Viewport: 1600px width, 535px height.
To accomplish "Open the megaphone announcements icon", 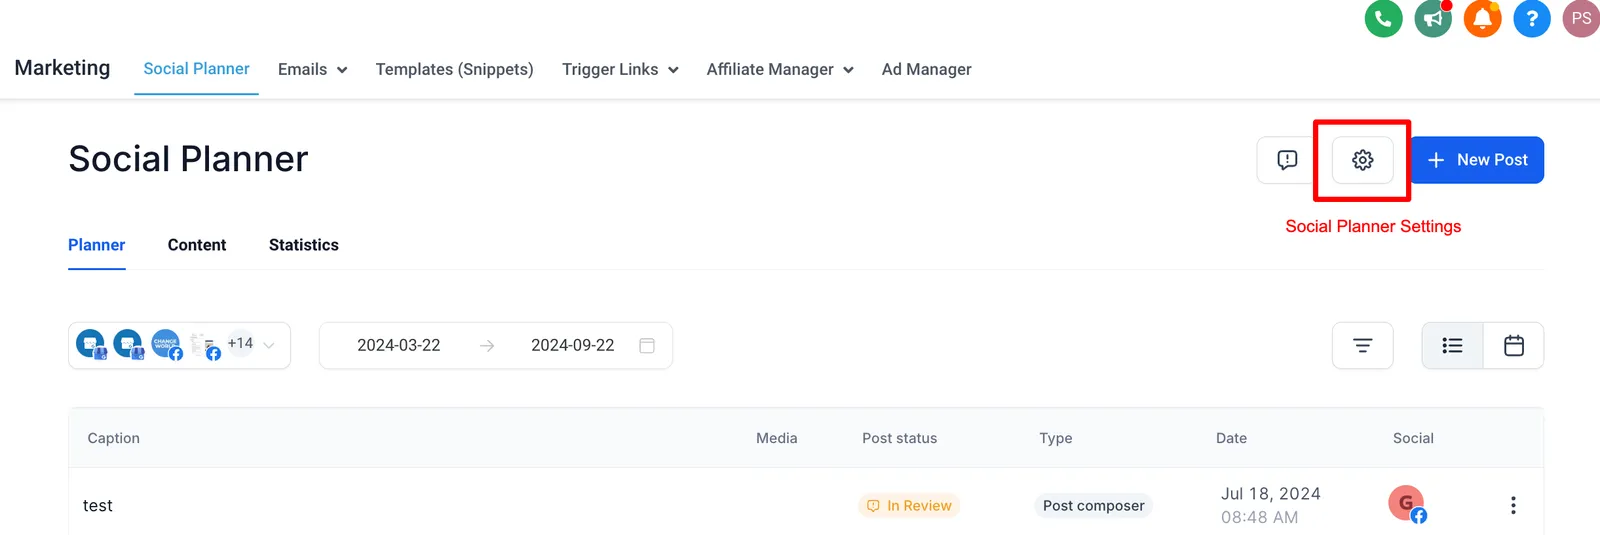I will [1433, 18].
